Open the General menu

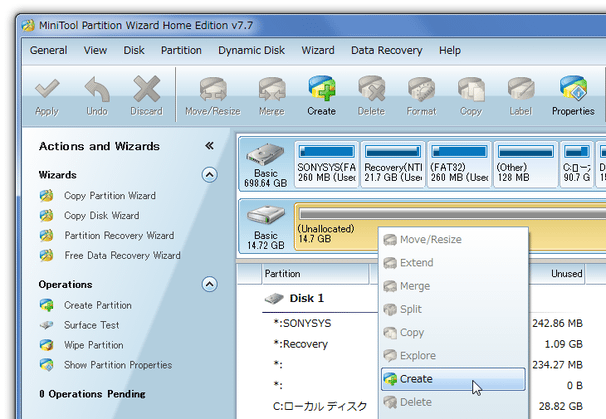point(48,50)
